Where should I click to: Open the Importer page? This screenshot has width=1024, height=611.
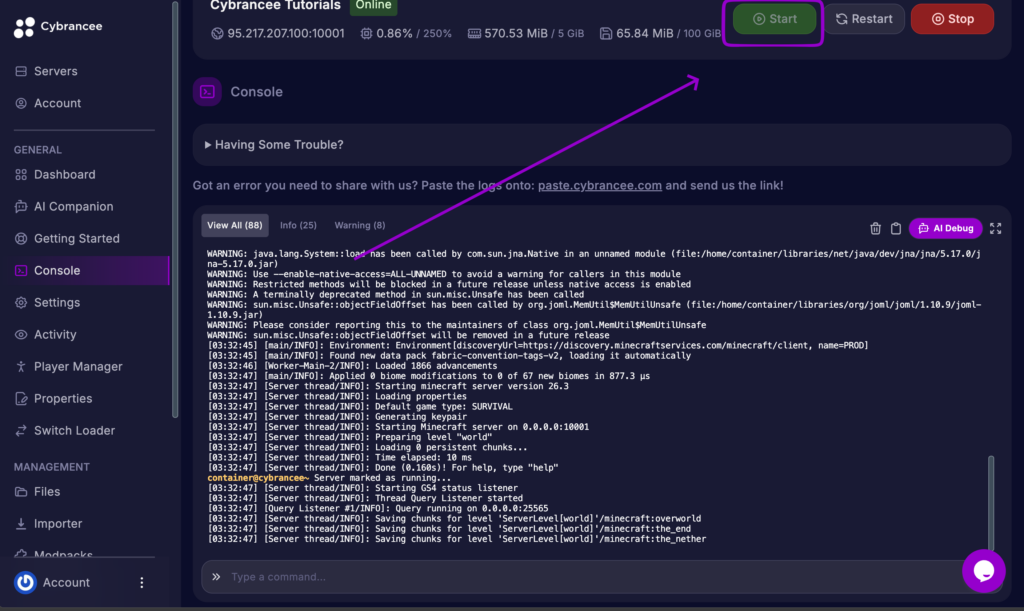click(57, 524)
